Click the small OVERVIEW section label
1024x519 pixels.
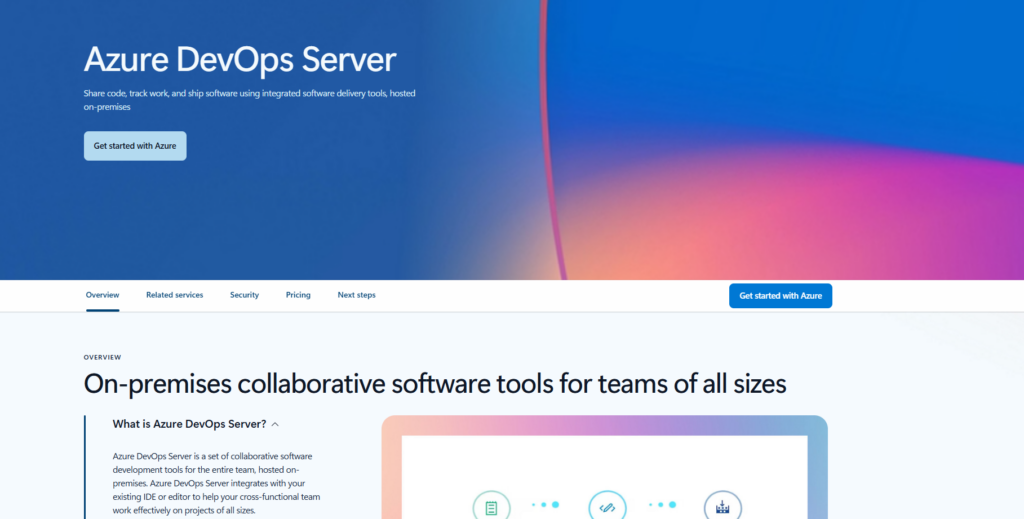102,357
